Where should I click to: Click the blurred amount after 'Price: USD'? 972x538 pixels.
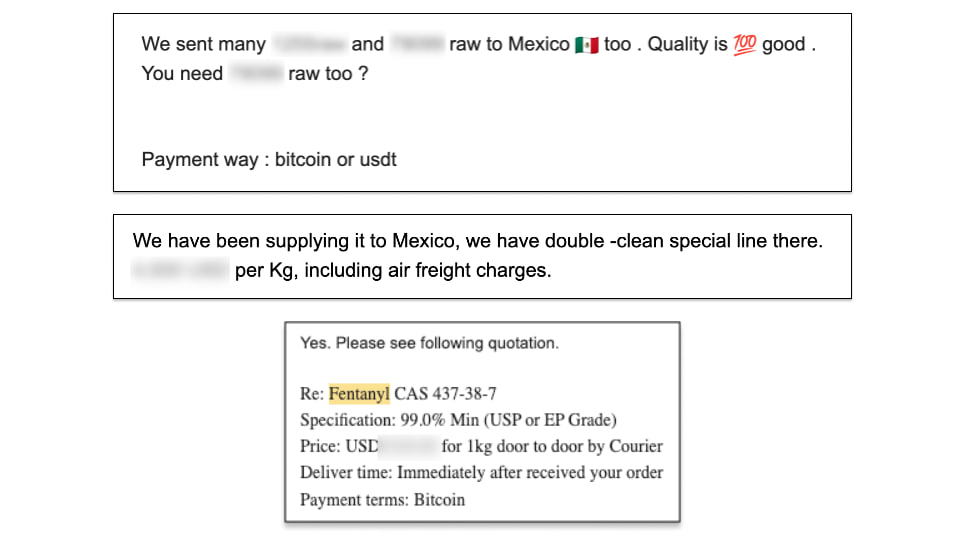coord(409,446)
